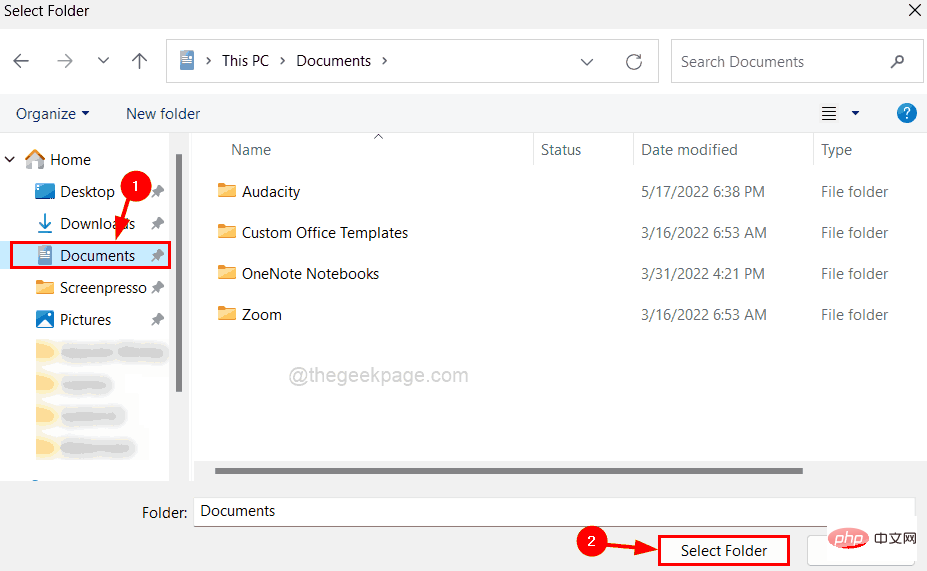Click the date 3/31/2022 4:21 PM
Screen dimensions: 927x571
point(702,274)
